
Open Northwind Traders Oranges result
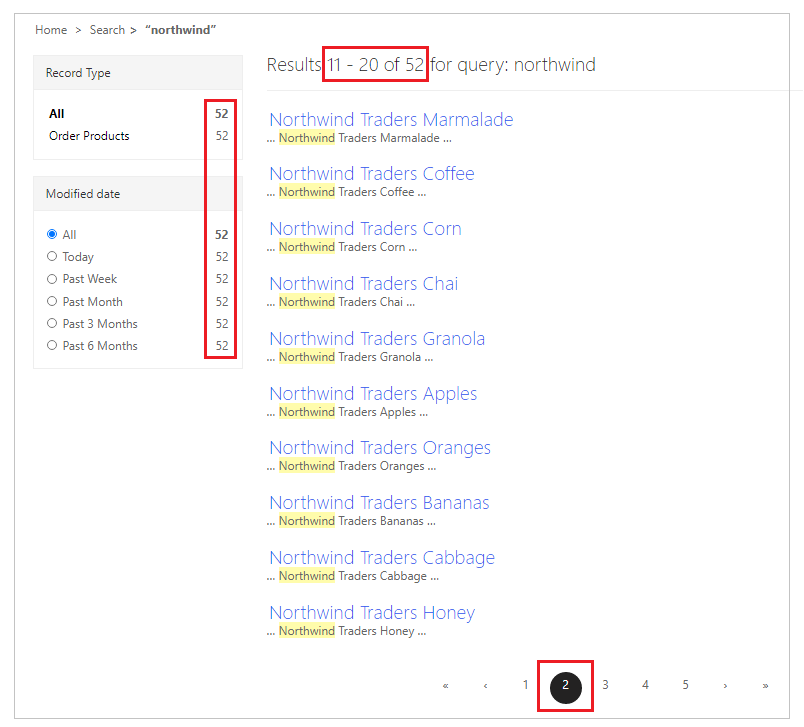(380, 448)
